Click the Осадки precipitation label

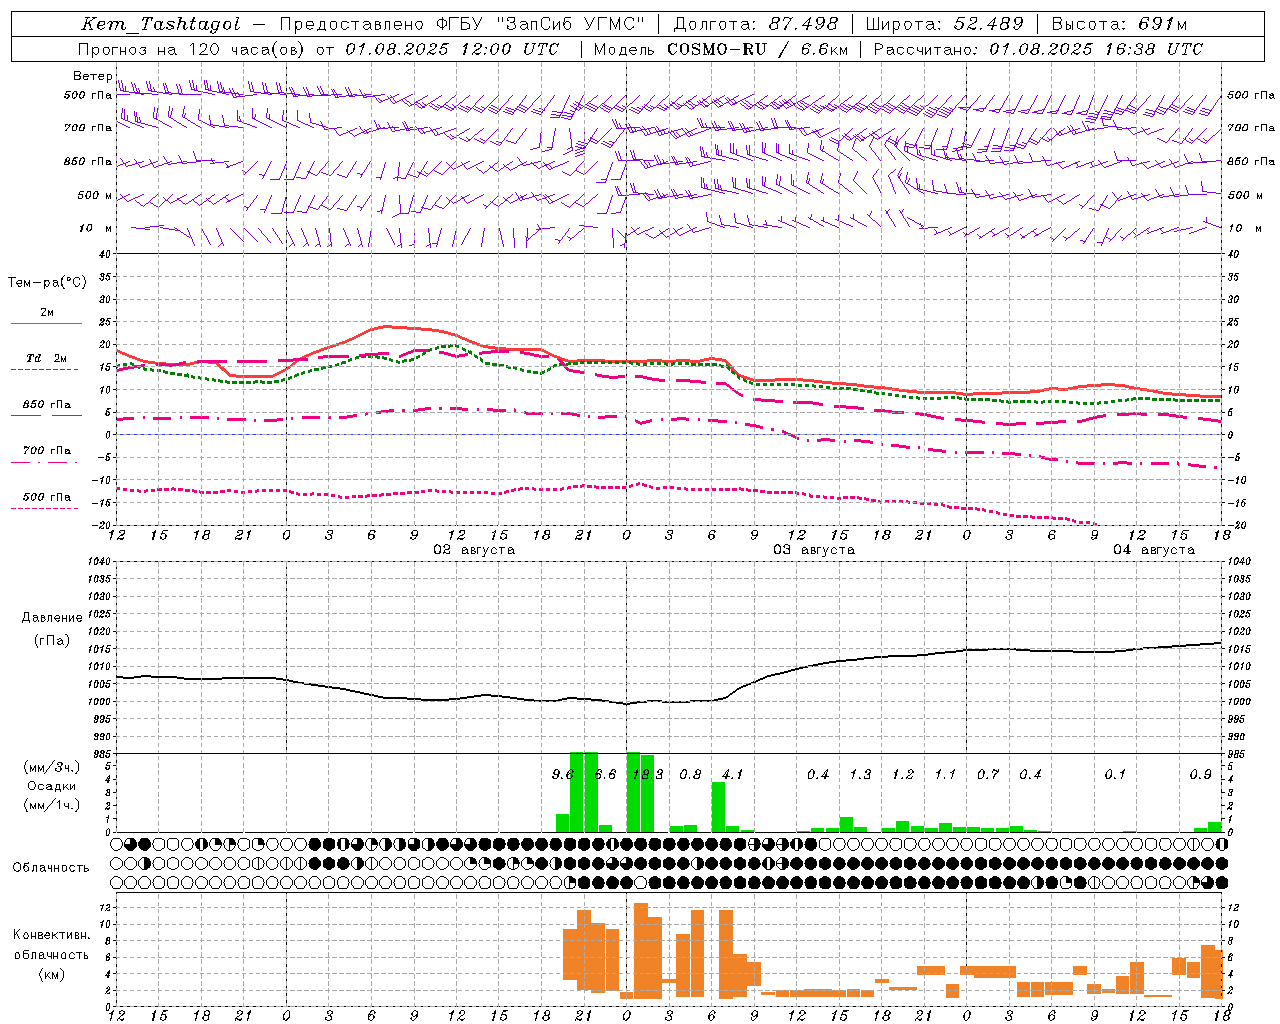point(51,786)
